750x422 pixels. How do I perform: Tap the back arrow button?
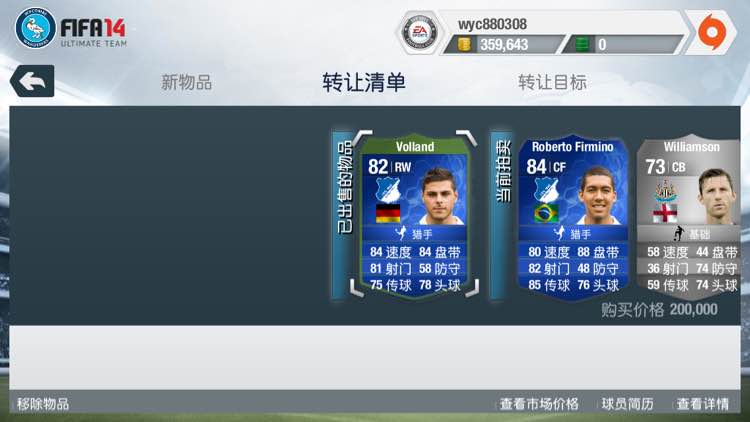click(32, 81)
